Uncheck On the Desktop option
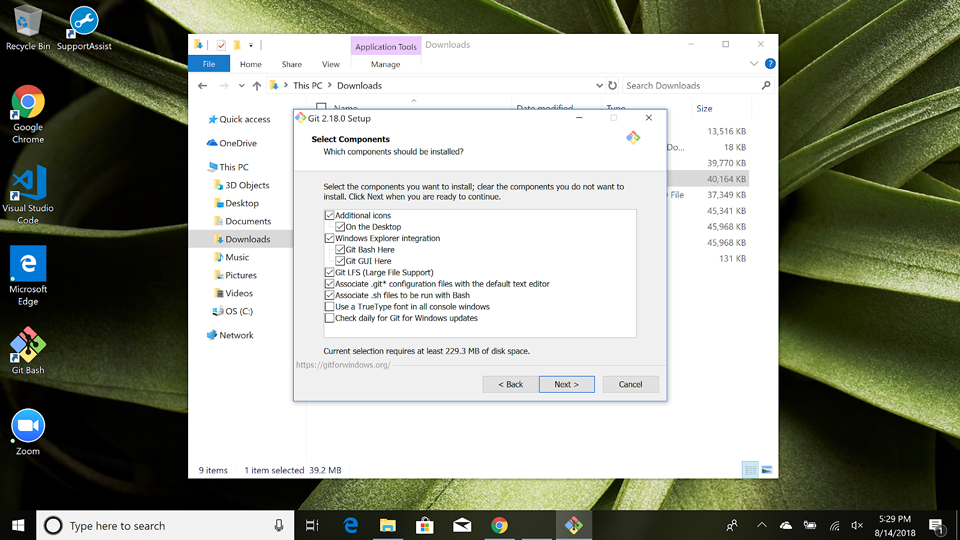This screenshot has width=960, height=540. coord(340,227)
